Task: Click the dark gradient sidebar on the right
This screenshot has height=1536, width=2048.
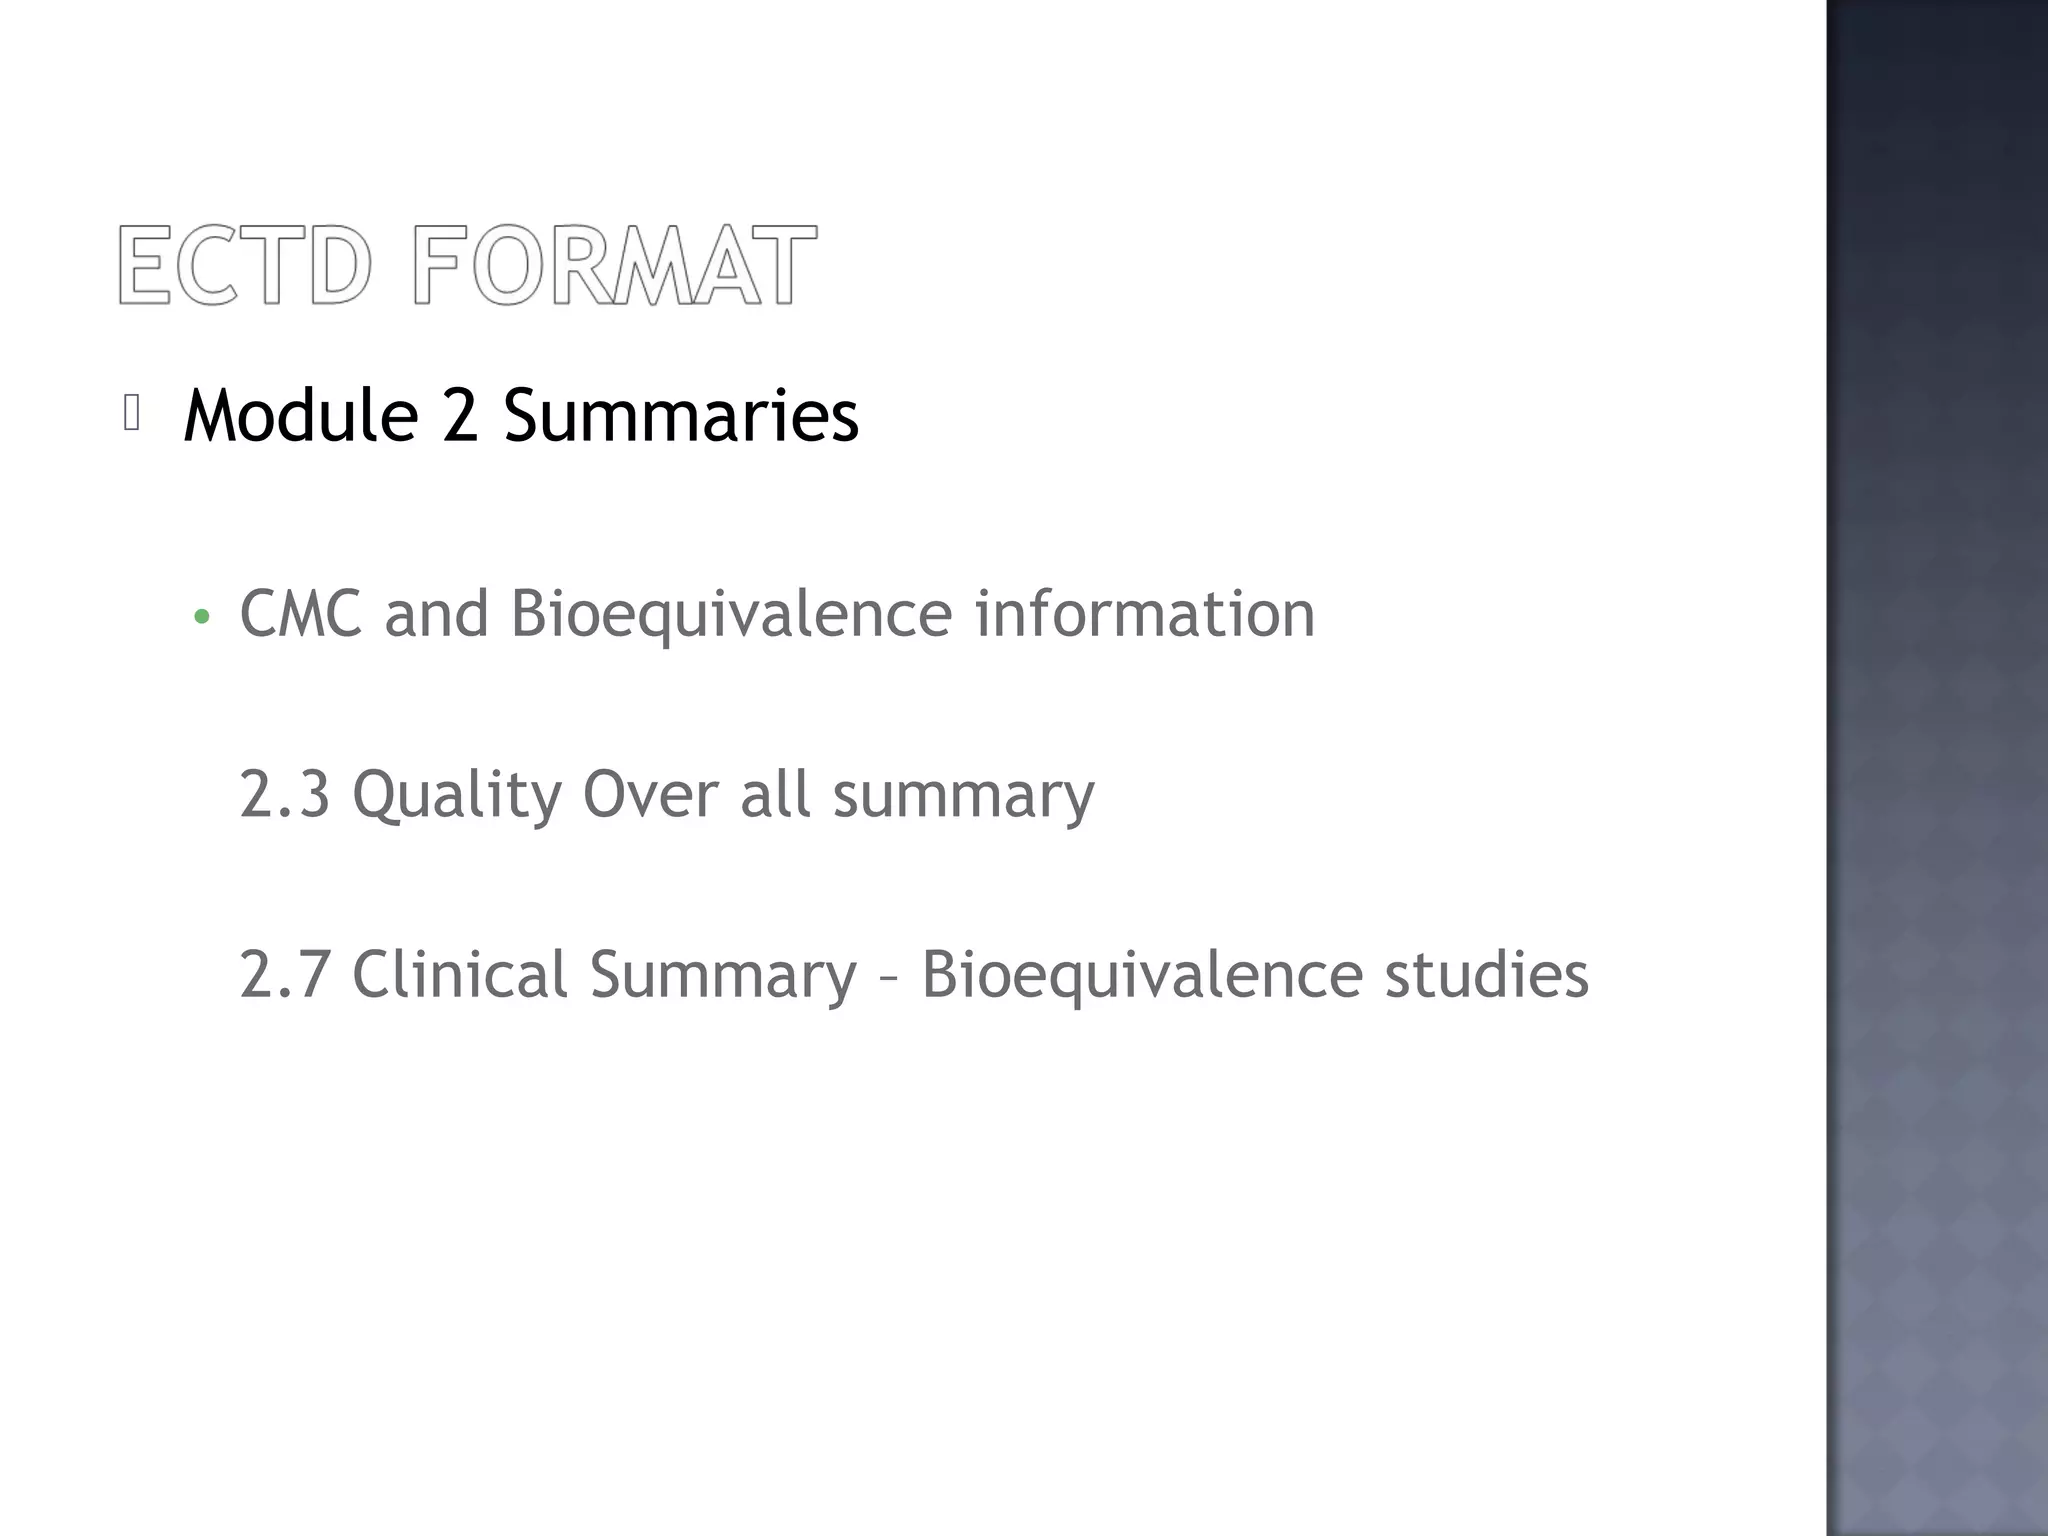Action: [x=1937, y=768]
